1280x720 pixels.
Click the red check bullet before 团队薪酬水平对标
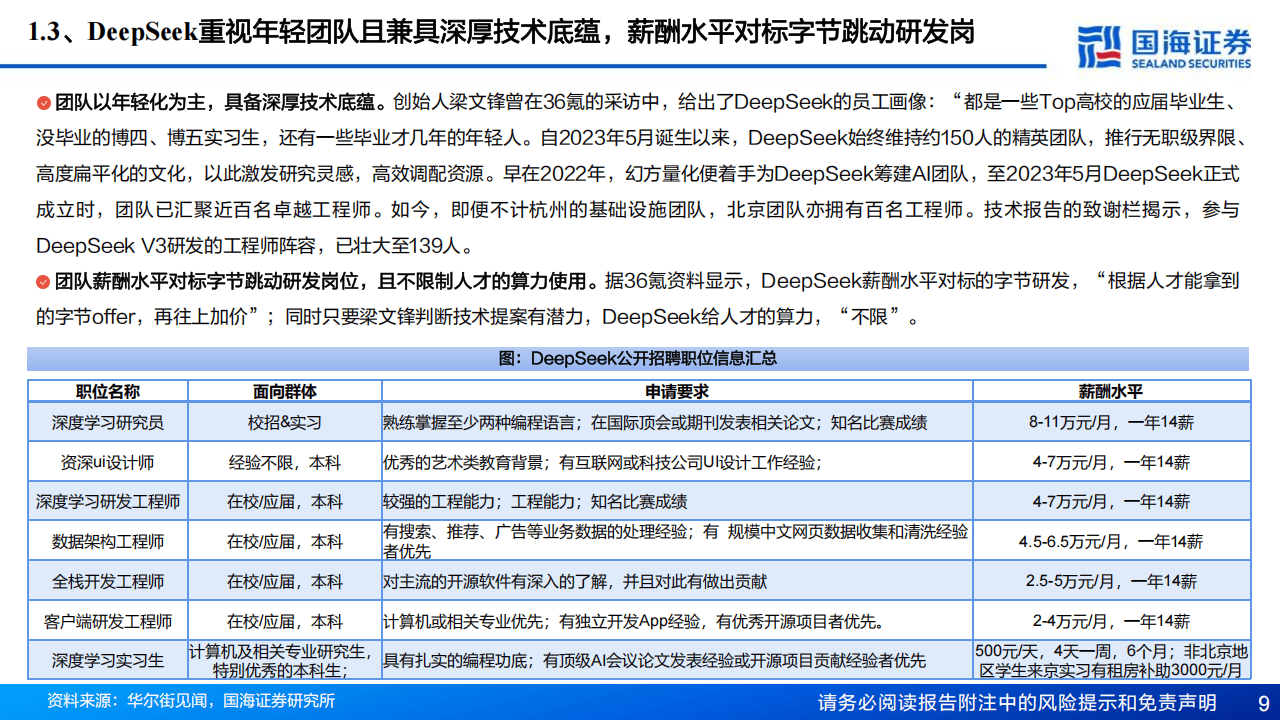point(43,281)
